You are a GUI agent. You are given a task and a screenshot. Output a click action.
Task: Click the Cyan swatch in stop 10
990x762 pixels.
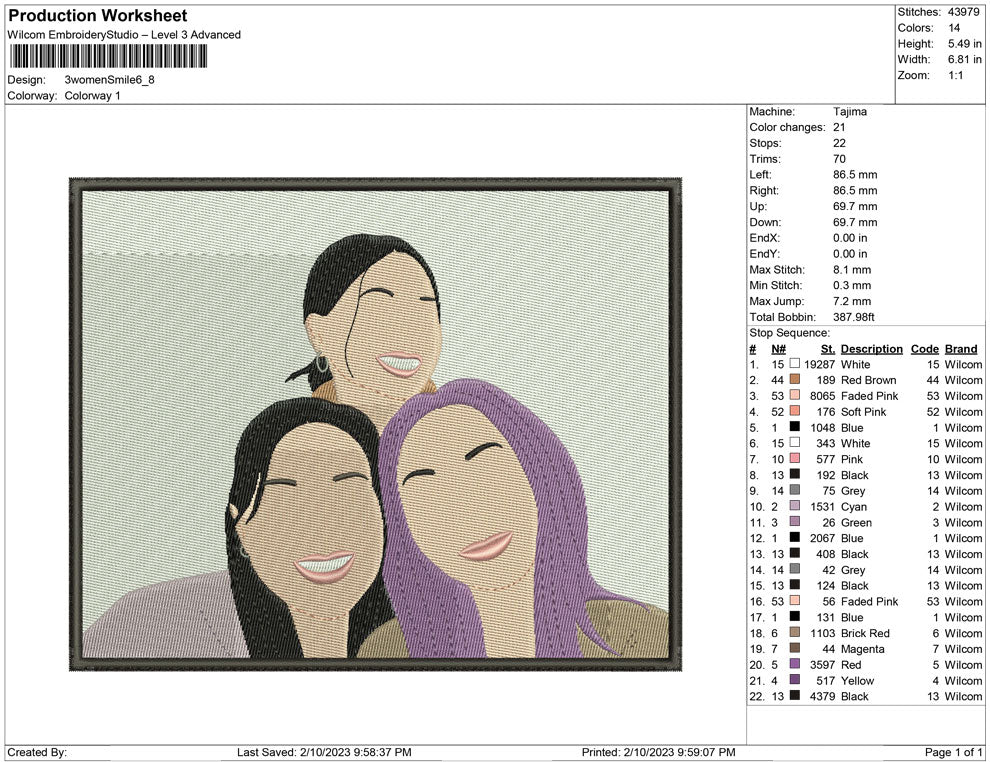(x=795, y=507)
